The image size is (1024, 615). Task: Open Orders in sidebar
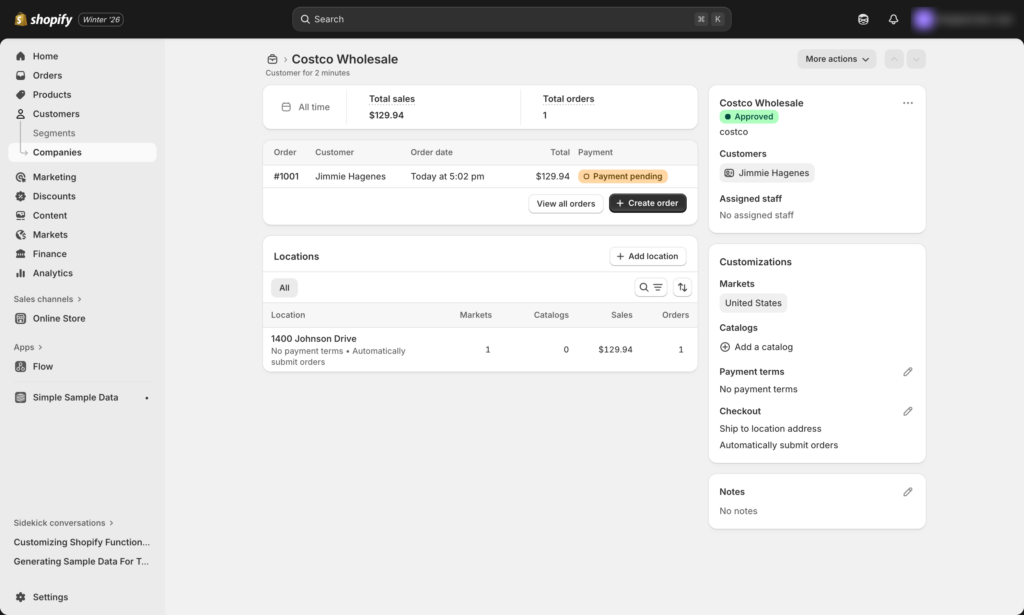coord(82,76)
